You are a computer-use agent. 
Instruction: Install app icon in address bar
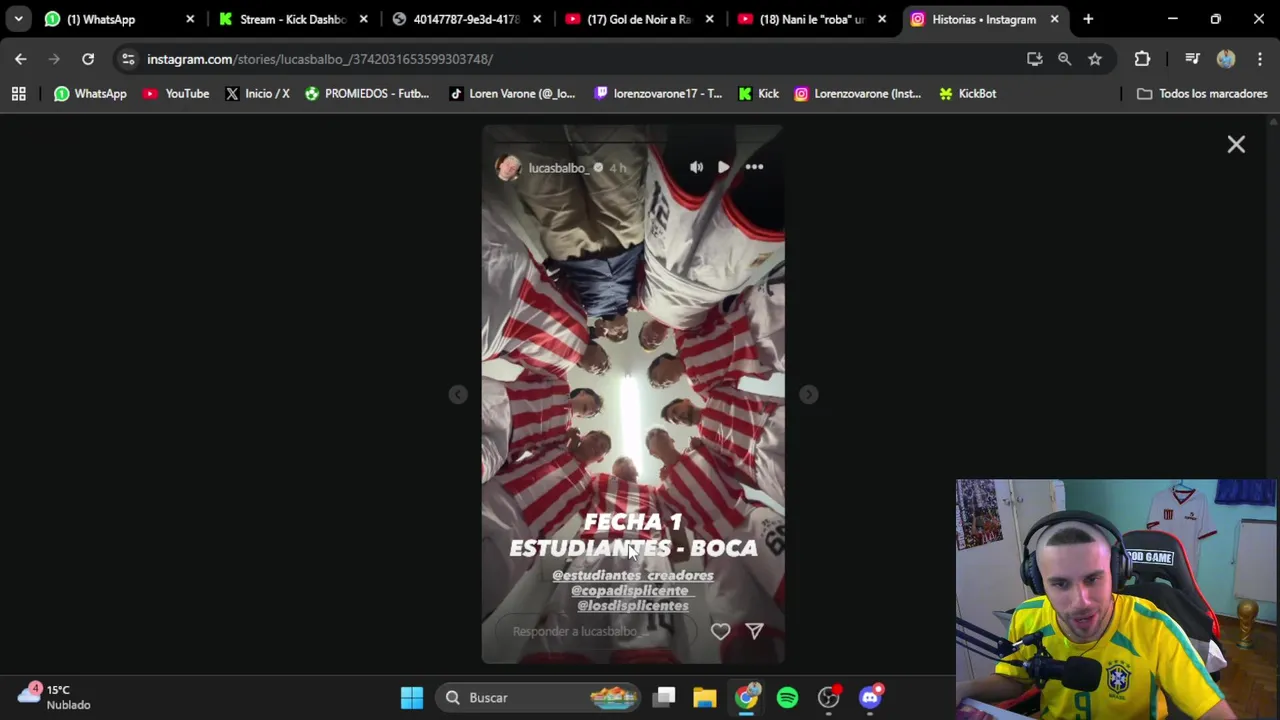coord(1035,59)
